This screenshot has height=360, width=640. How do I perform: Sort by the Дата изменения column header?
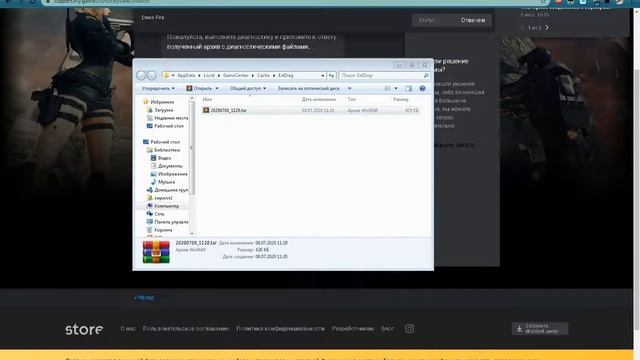tap(319, 100)
